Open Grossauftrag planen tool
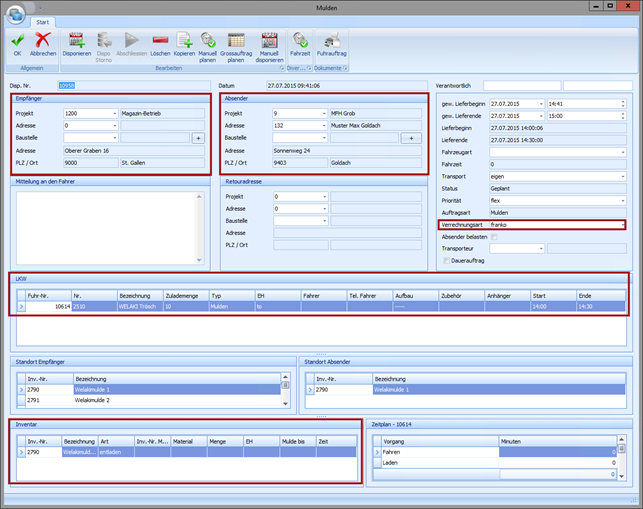The image size is (643, 509). tap(236, 47)
